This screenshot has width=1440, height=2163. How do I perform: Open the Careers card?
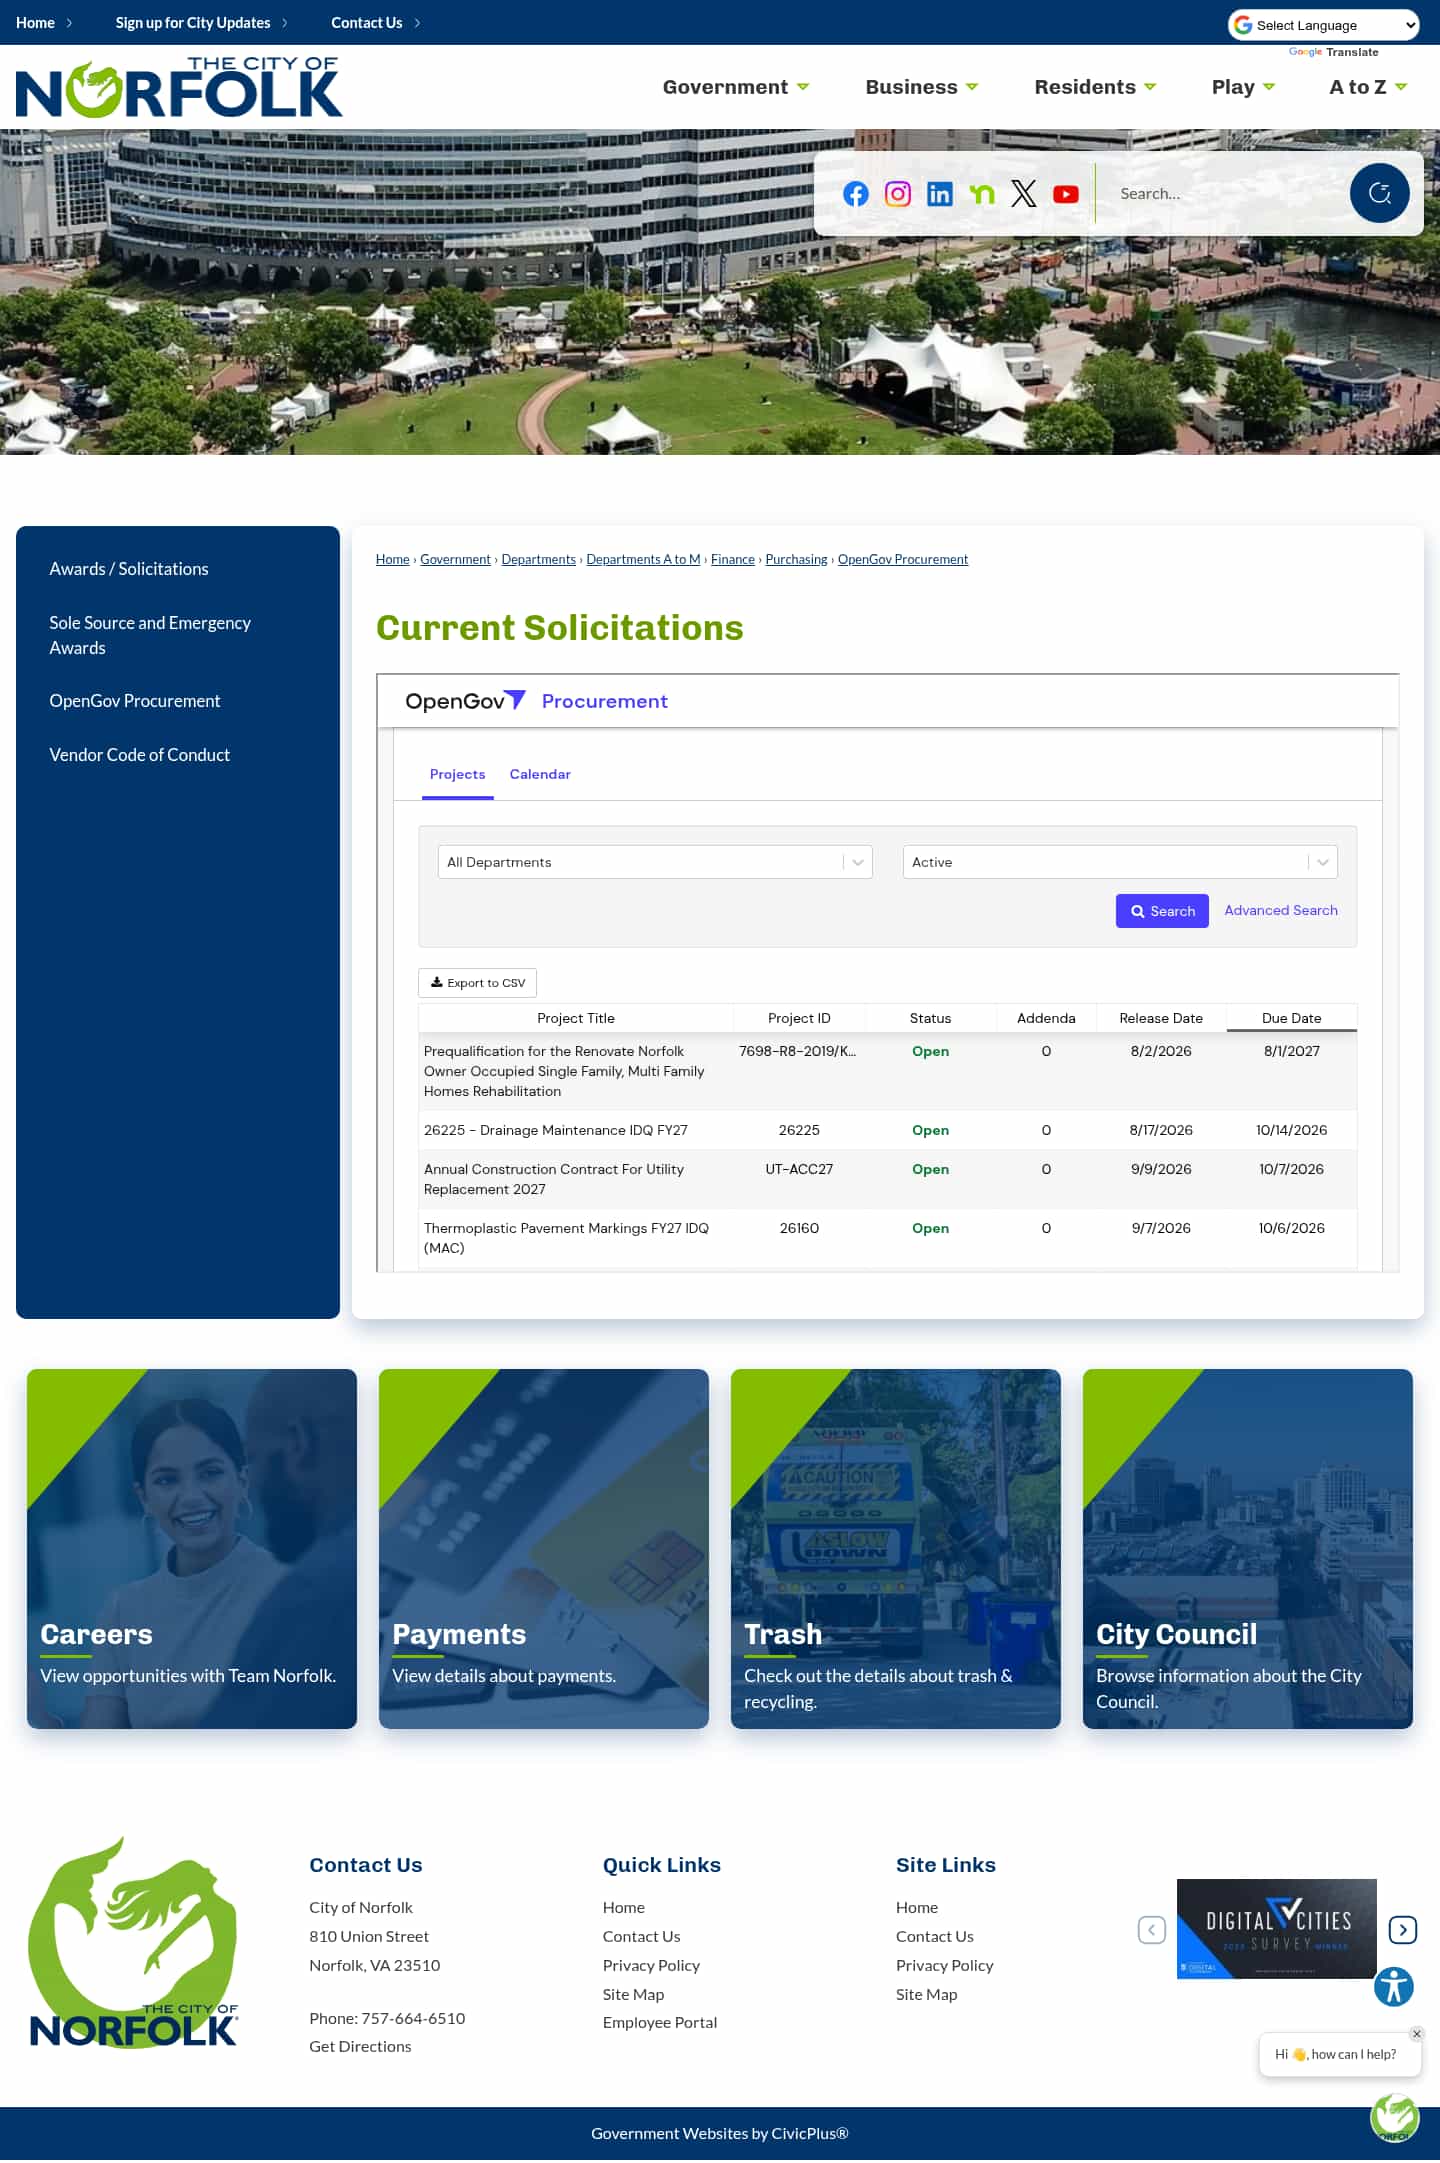click(x=192, y=1548)
